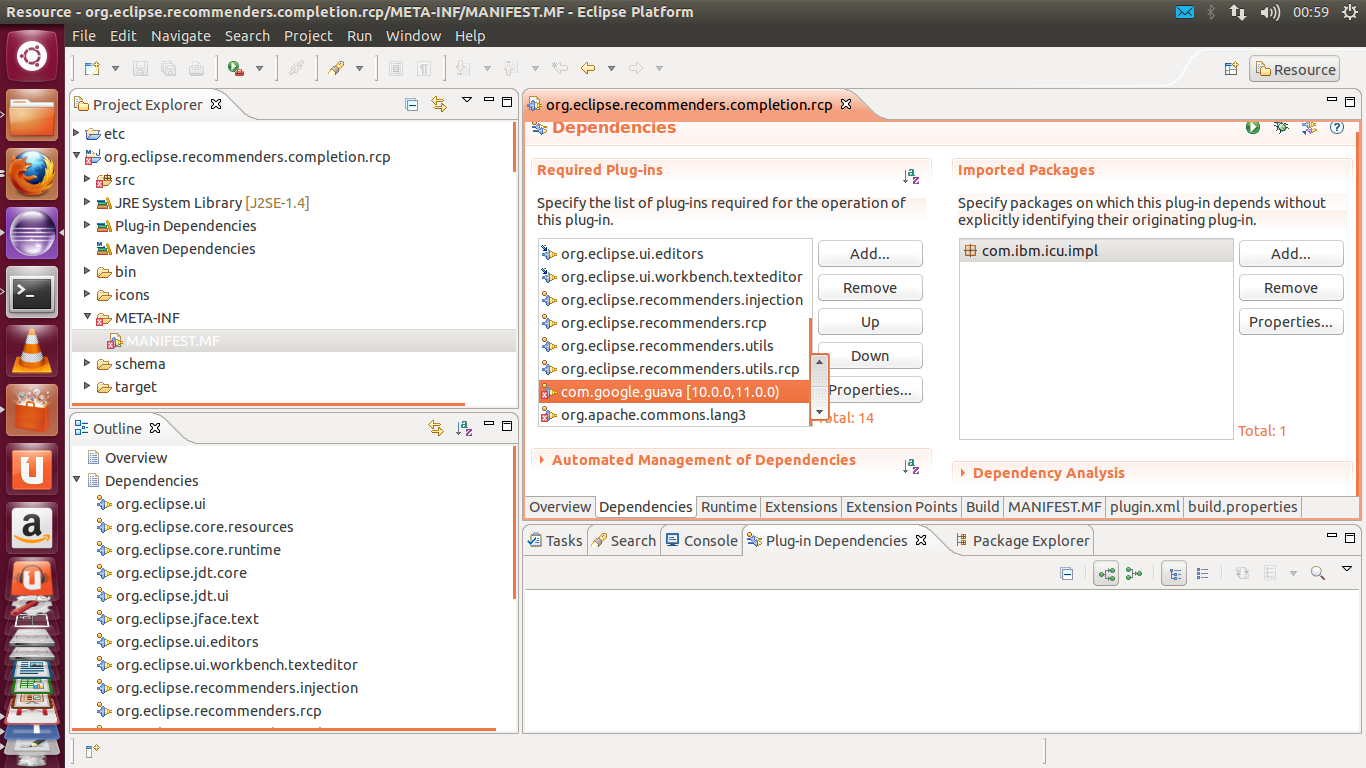Click required plug-ins list scrollbar up arrow
Screen dimensions: 1366x768
[x=820, y=362]
